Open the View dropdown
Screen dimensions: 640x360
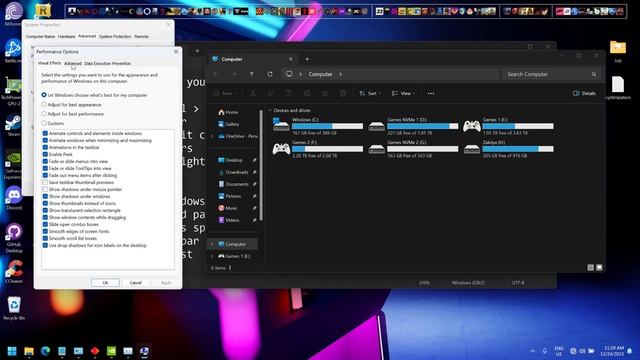pyautogui.click(x=403, y=93)
